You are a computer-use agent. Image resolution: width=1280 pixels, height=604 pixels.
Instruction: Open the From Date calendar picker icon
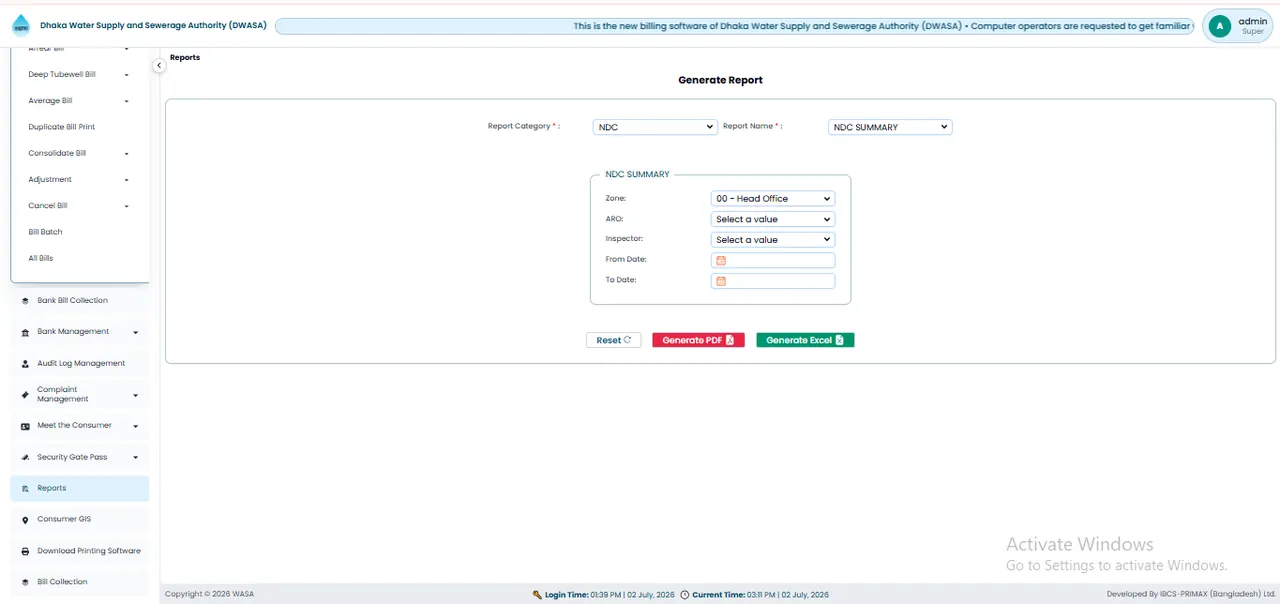tap(721, 261)
